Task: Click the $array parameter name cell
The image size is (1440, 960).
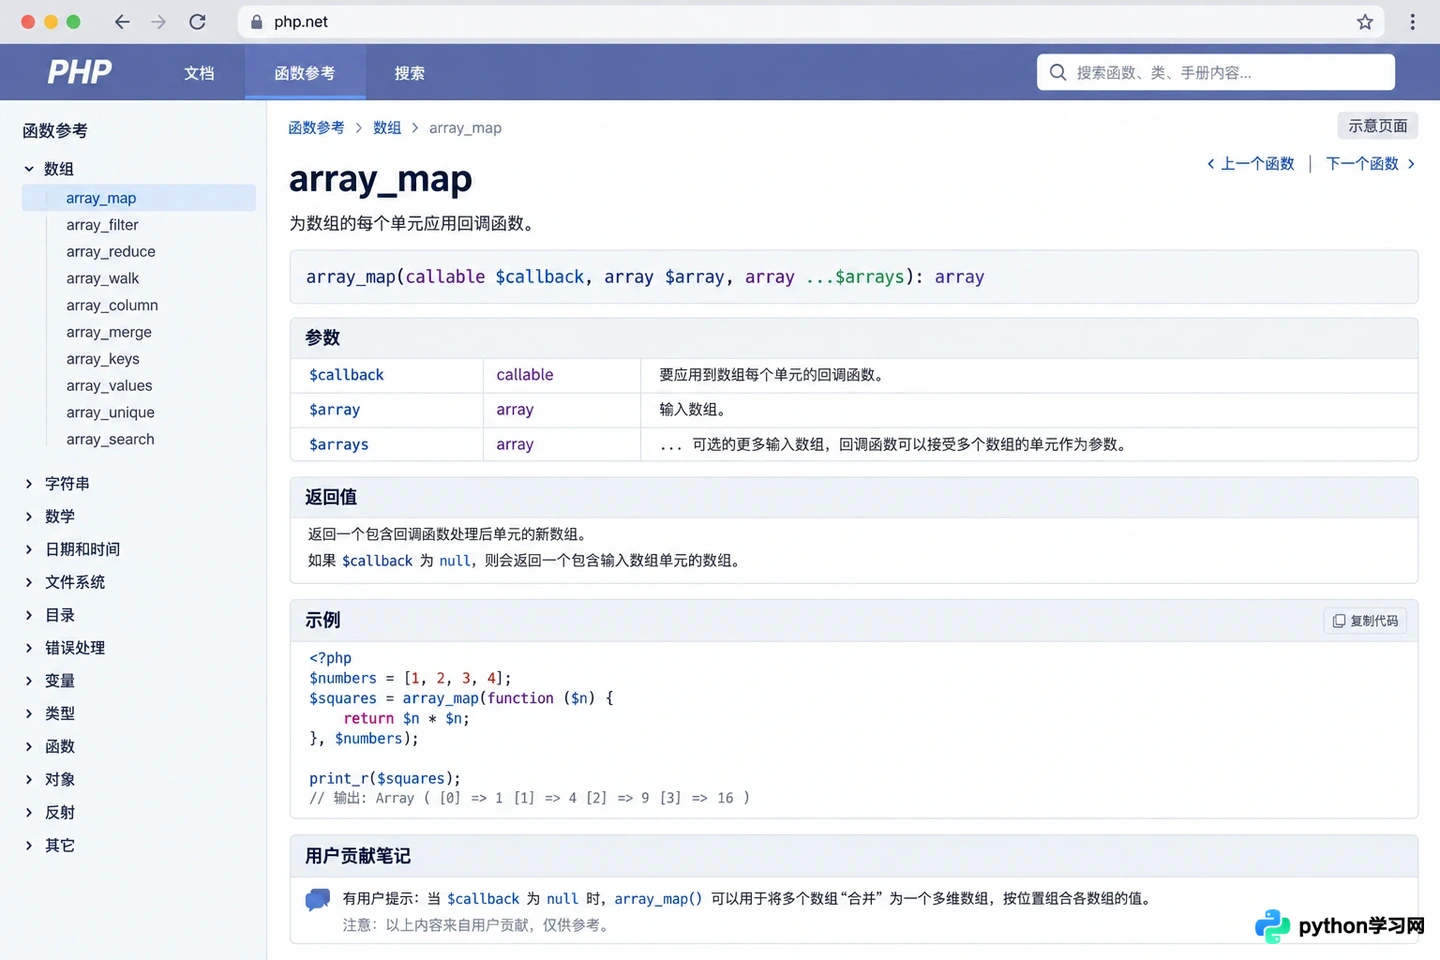Action: click(386, 410)
